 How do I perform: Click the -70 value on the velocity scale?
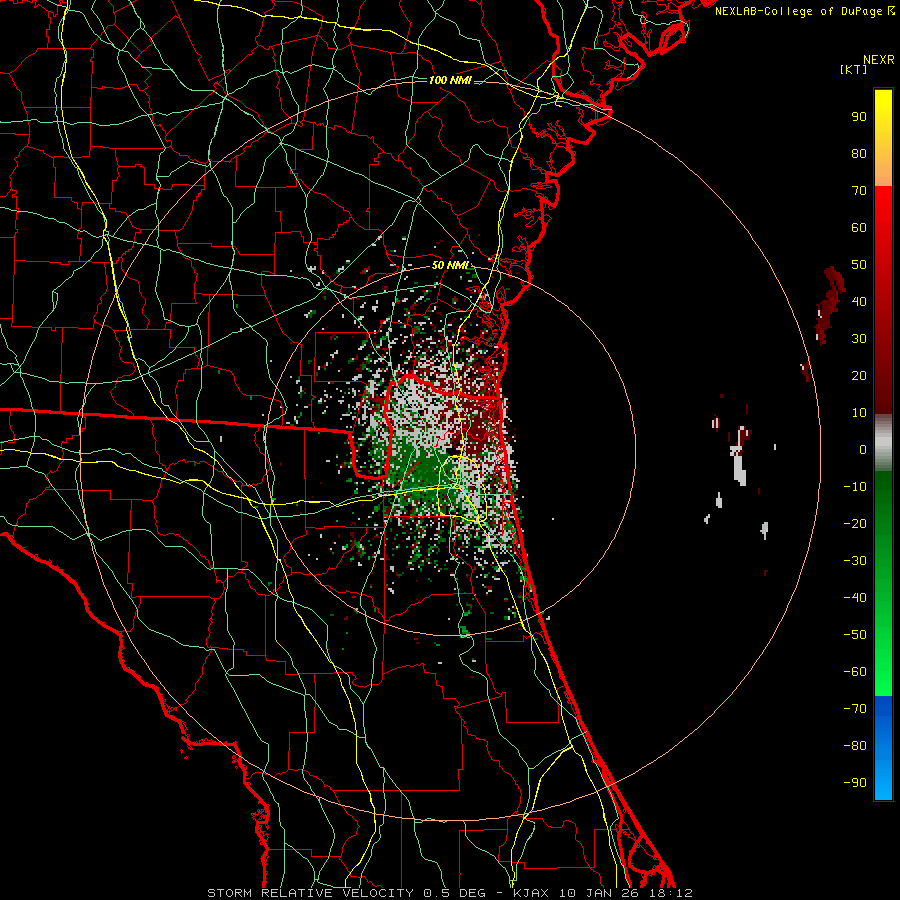pos(855,709)
